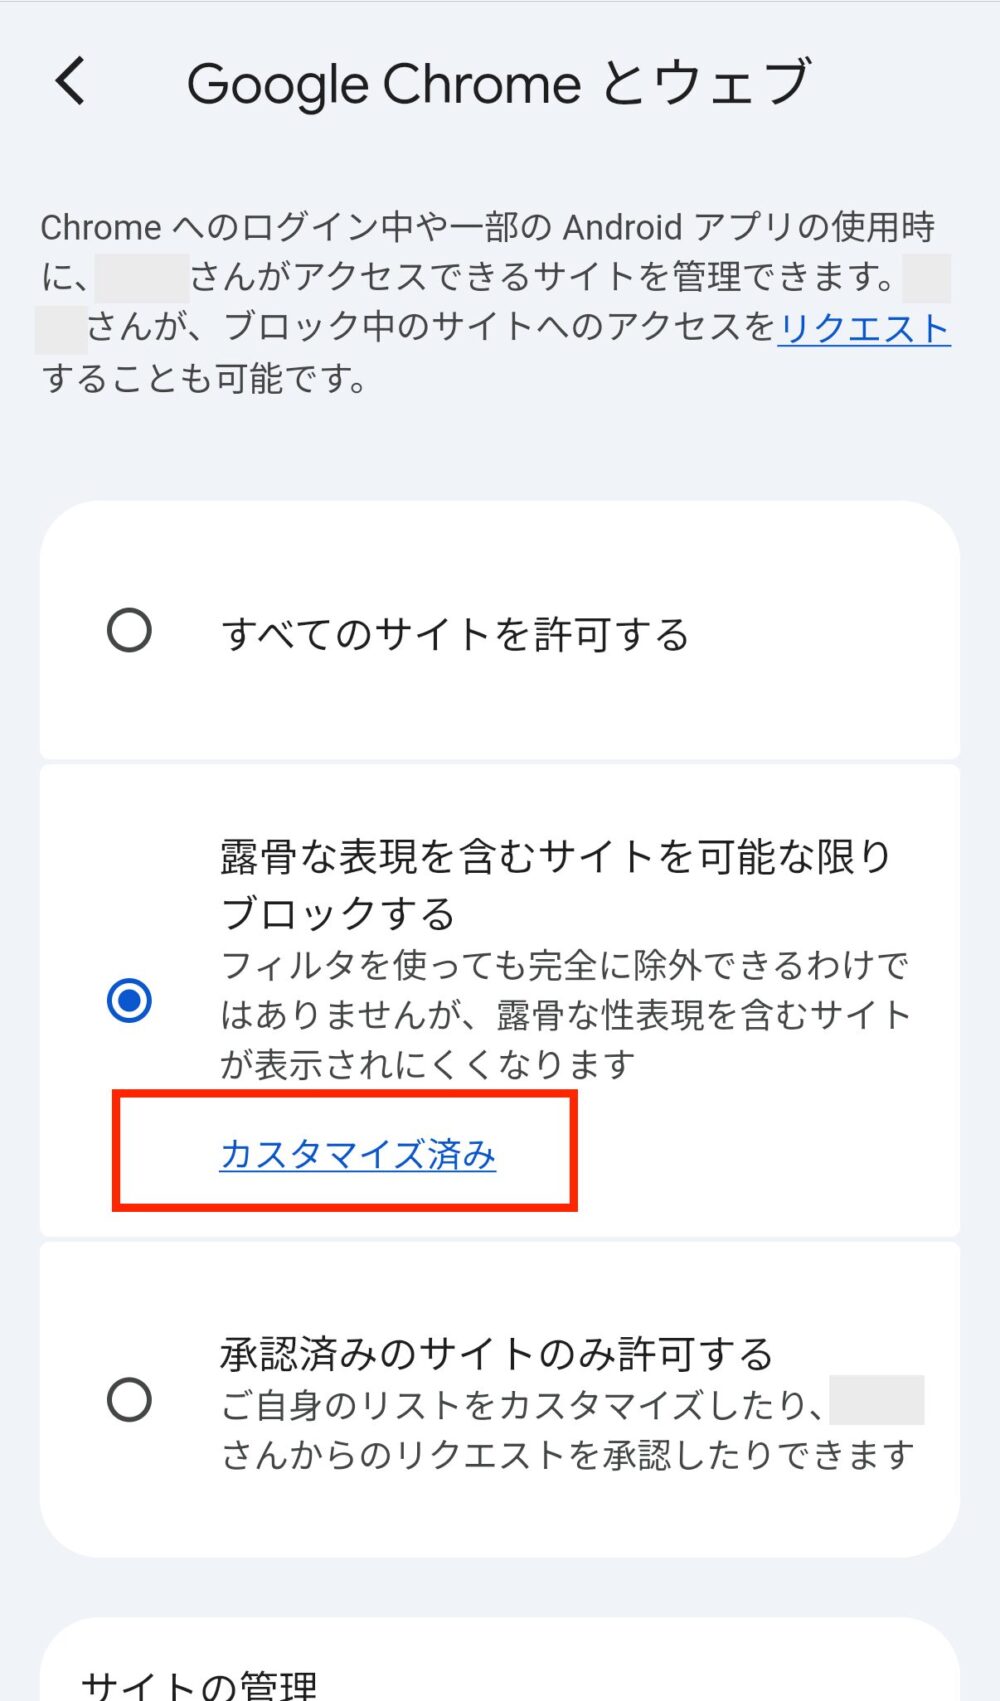Open customized filter settings via highlighted link
Image resolution: width=1000 pixels, height=1701 pixels.
[356, 1154]
